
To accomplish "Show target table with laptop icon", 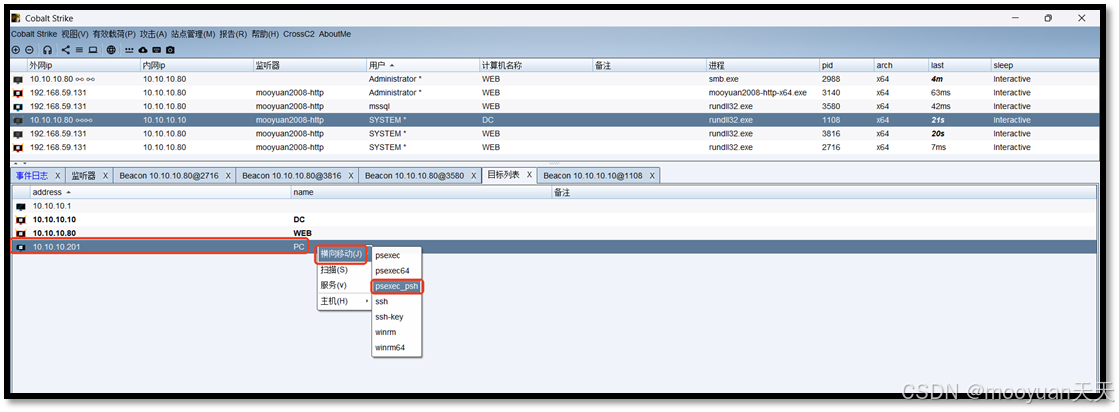I will tap(93, 50).
